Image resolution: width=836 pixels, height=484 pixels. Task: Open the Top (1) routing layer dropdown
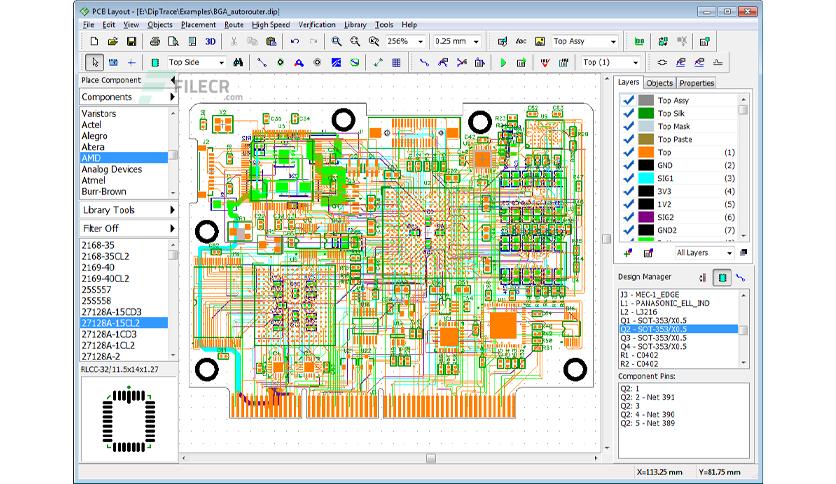point(635,62)
